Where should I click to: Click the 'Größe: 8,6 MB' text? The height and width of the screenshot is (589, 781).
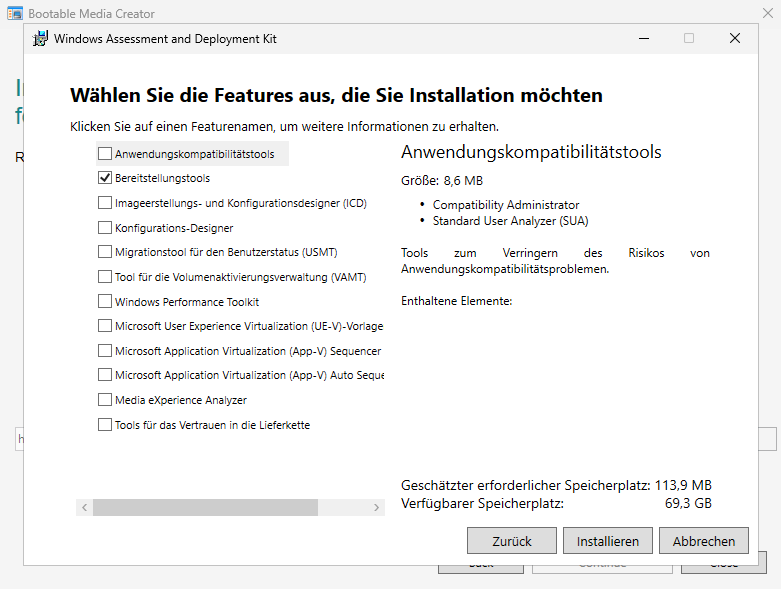pyautogui.click(x=442, y=181)
